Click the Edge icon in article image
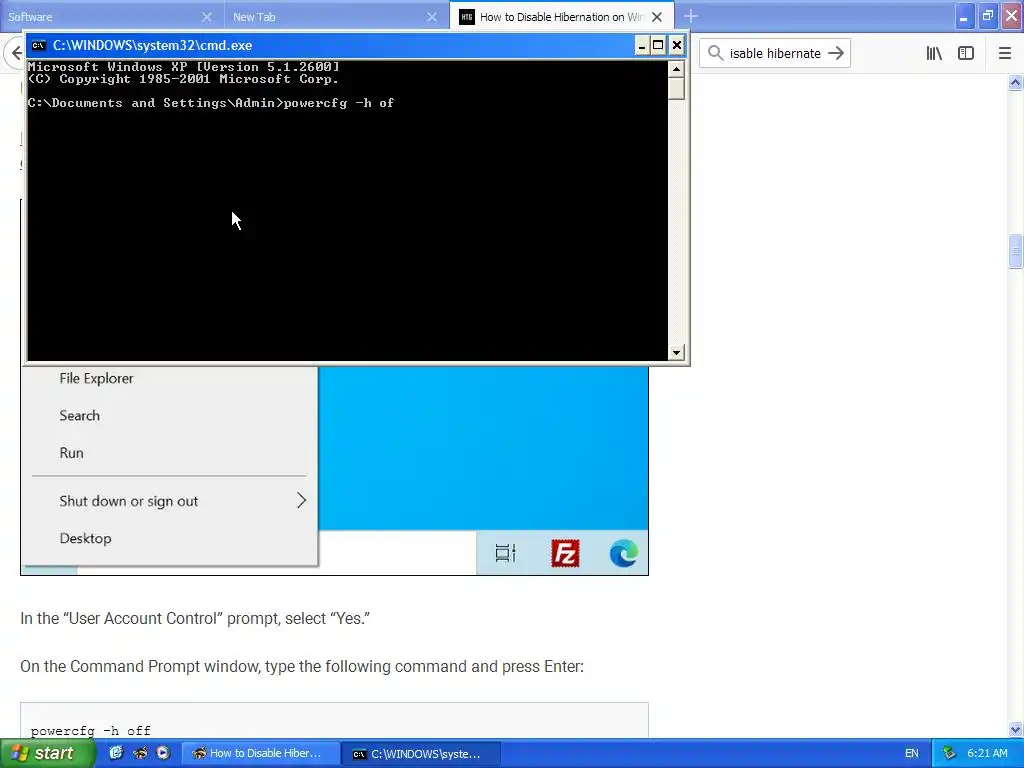 point(624,553)
